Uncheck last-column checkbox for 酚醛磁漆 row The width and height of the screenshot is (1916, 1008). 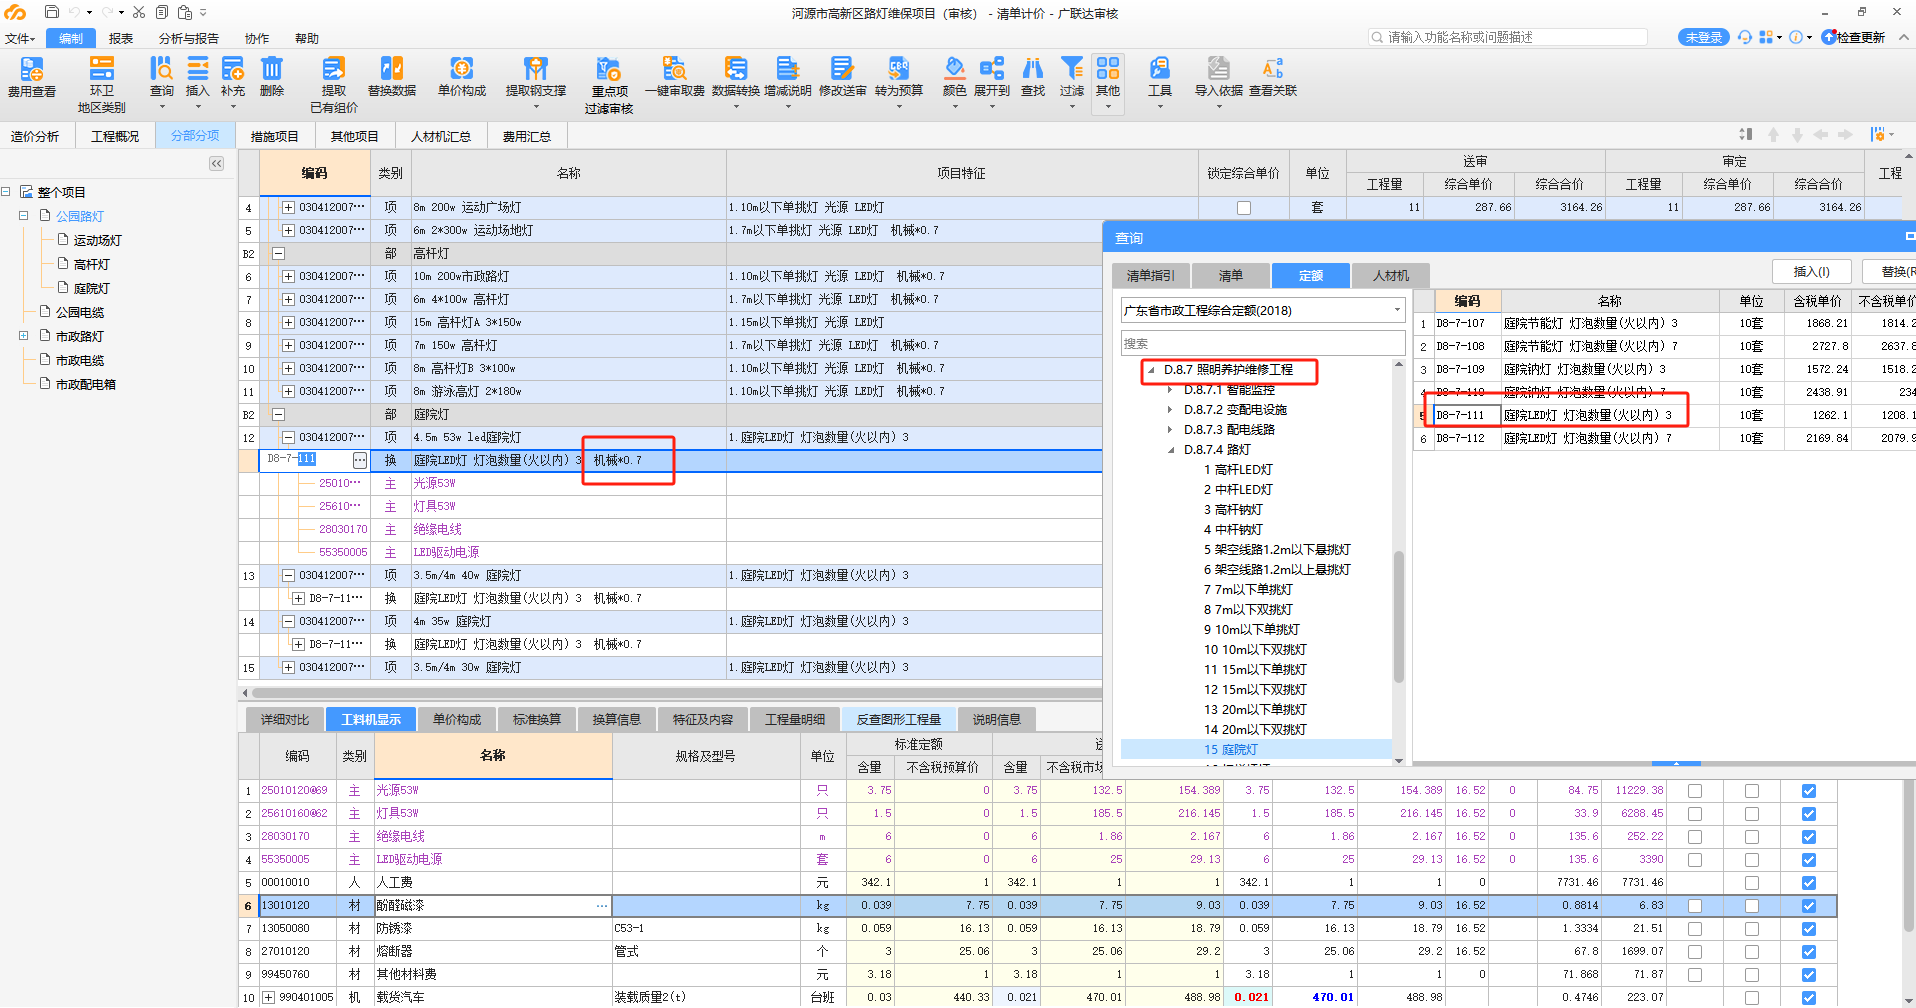tap(1808, 906)
